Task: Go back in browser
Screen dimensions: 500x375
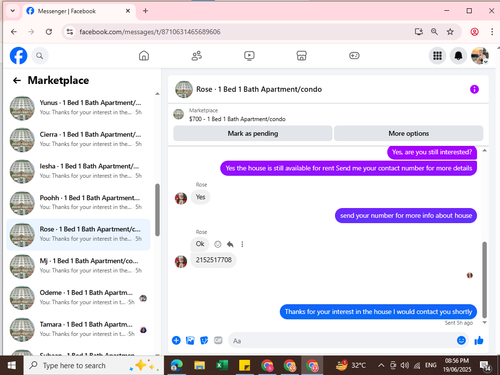Action: pyautogui.click(x=14, y=32)
